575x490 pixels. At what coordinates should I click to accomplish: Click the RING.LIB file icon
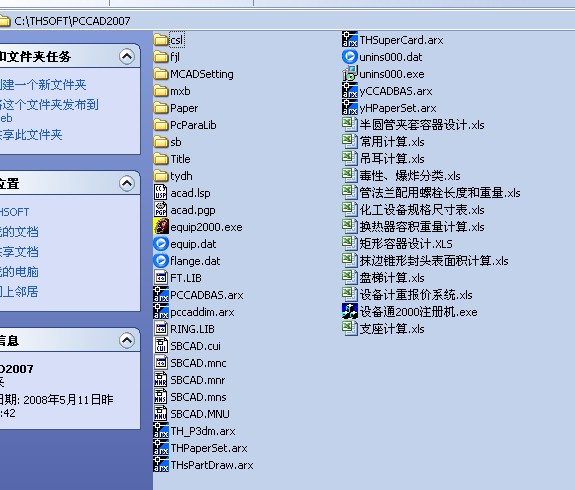(x=161, y=329)
